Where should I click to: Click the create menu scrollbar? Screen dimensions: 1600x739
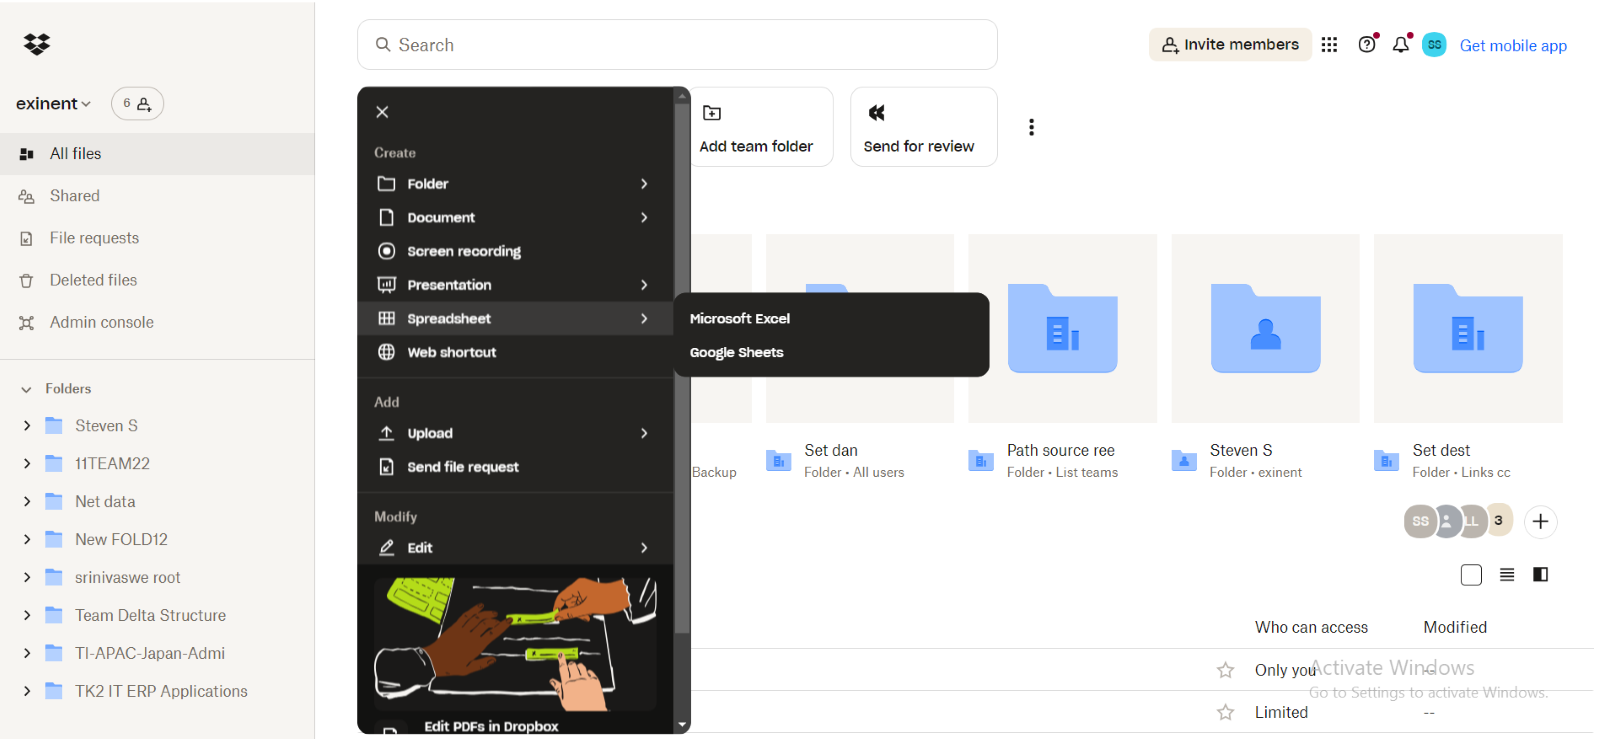tap(682, 370)
